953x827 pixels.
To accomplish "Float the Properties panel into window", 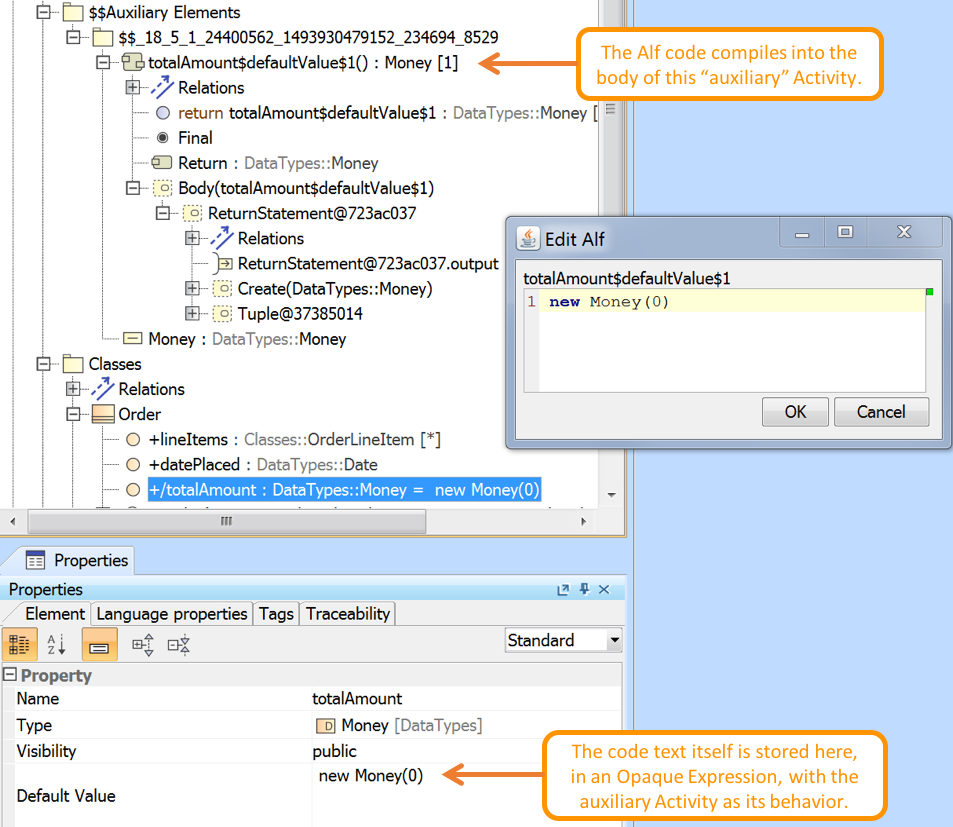I will pyautogui.click(x=563, y=590).
